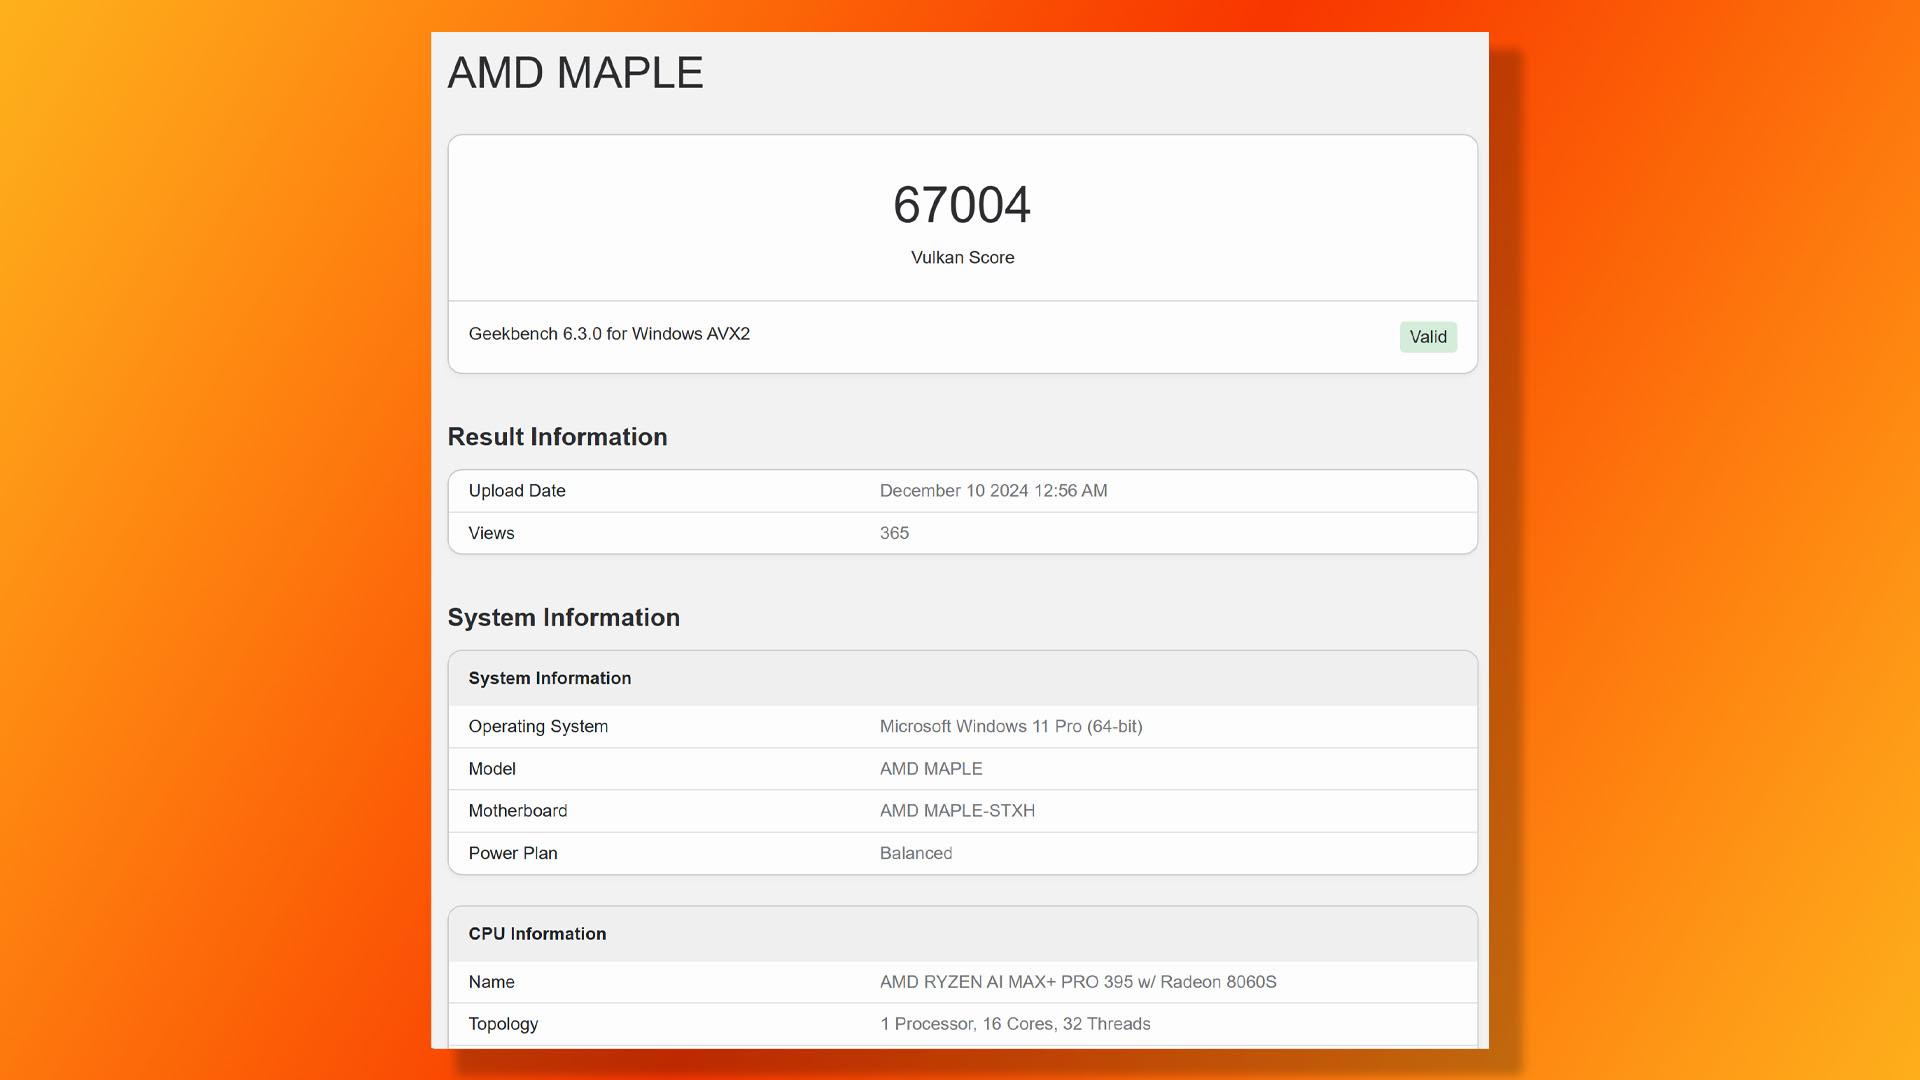
Task: Select the 365 views value
Action: (894, 533)
